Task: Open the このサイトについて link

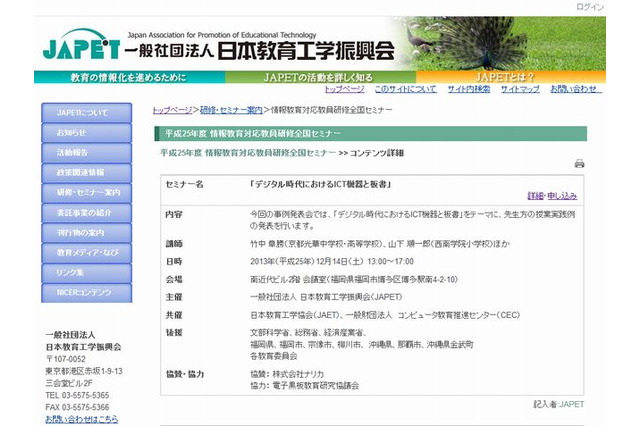Action: click(x=405, y=89)
